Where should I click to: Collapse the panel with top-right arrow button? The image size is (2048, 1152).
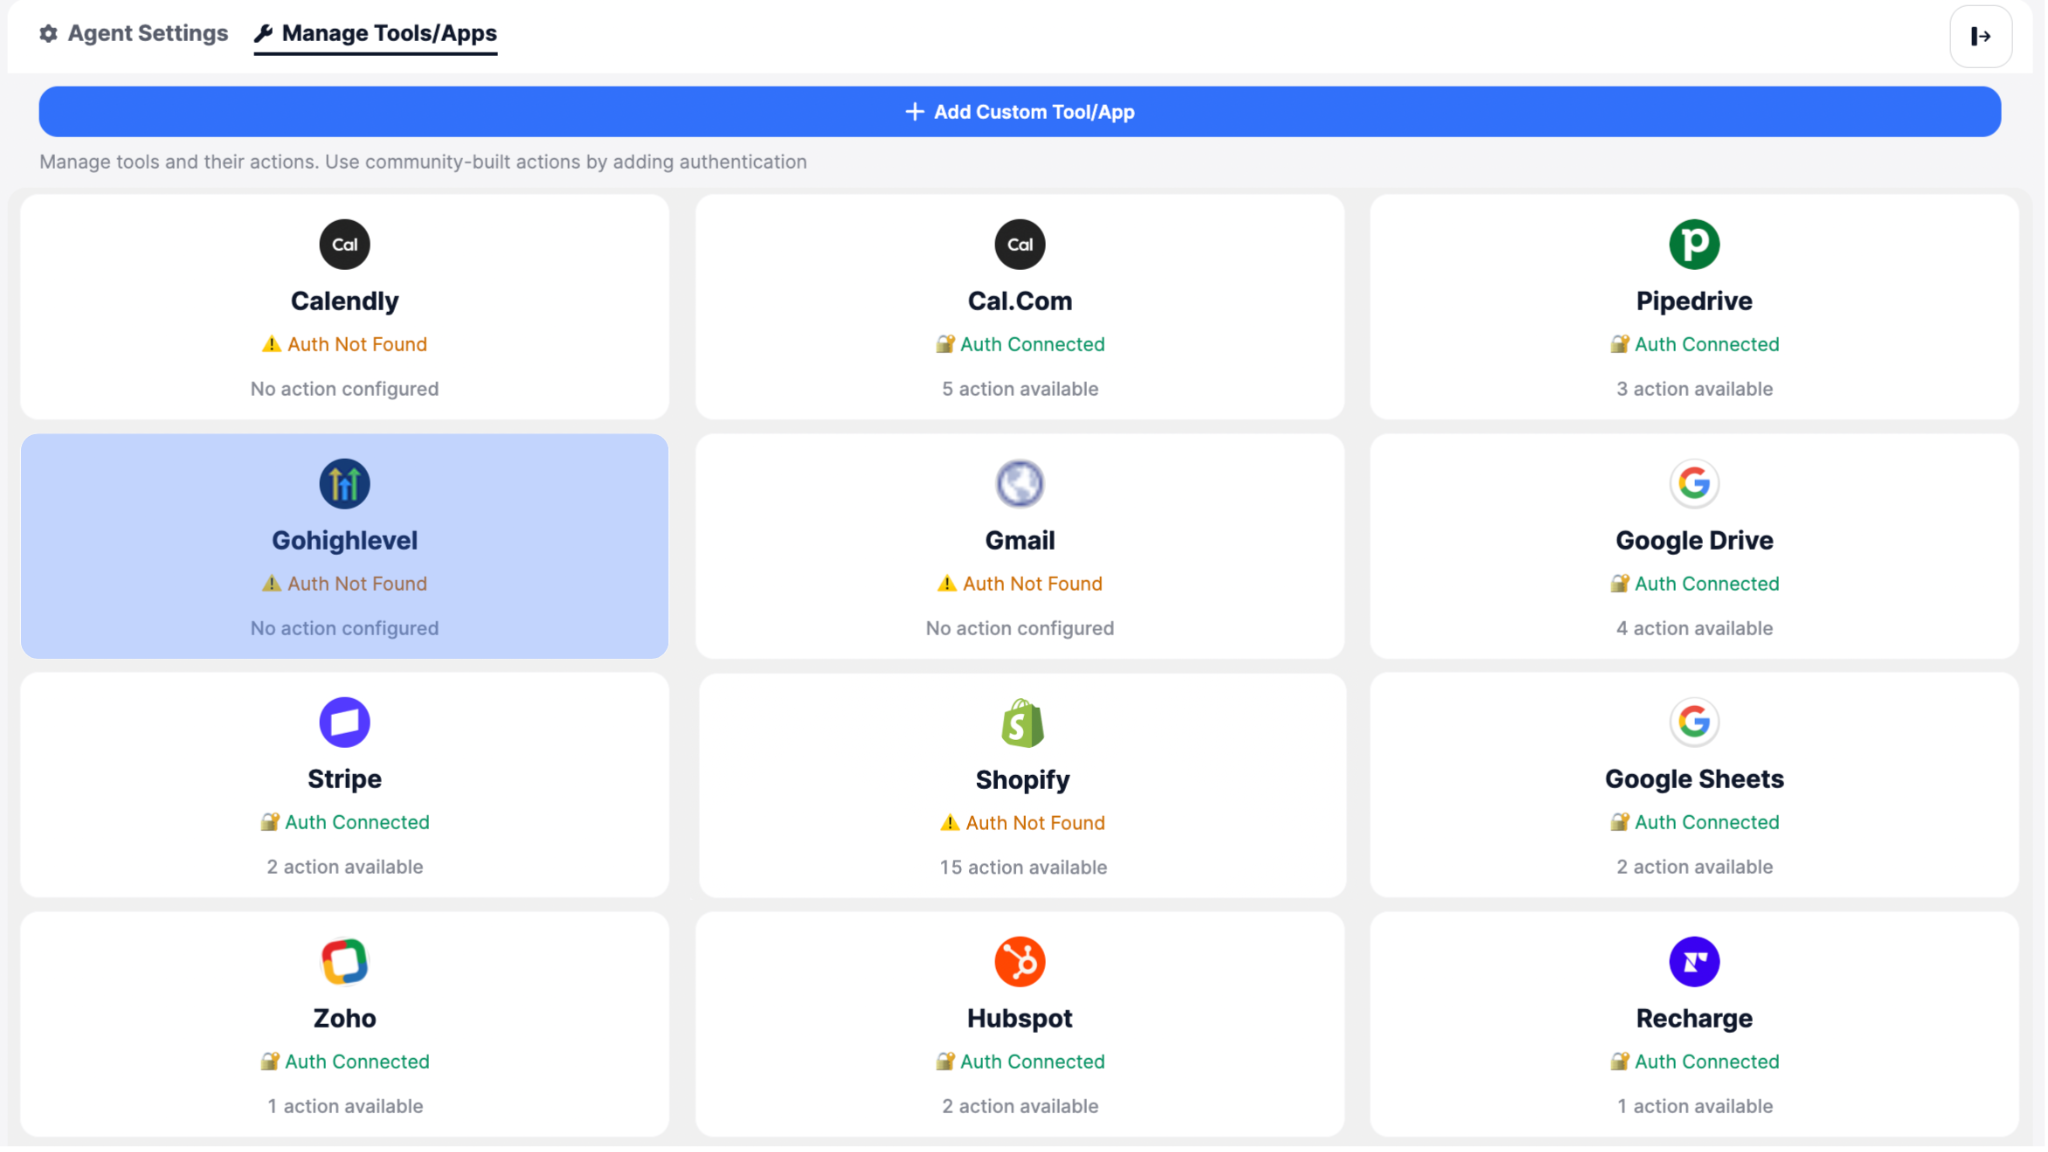click(x=1979, y=36)
